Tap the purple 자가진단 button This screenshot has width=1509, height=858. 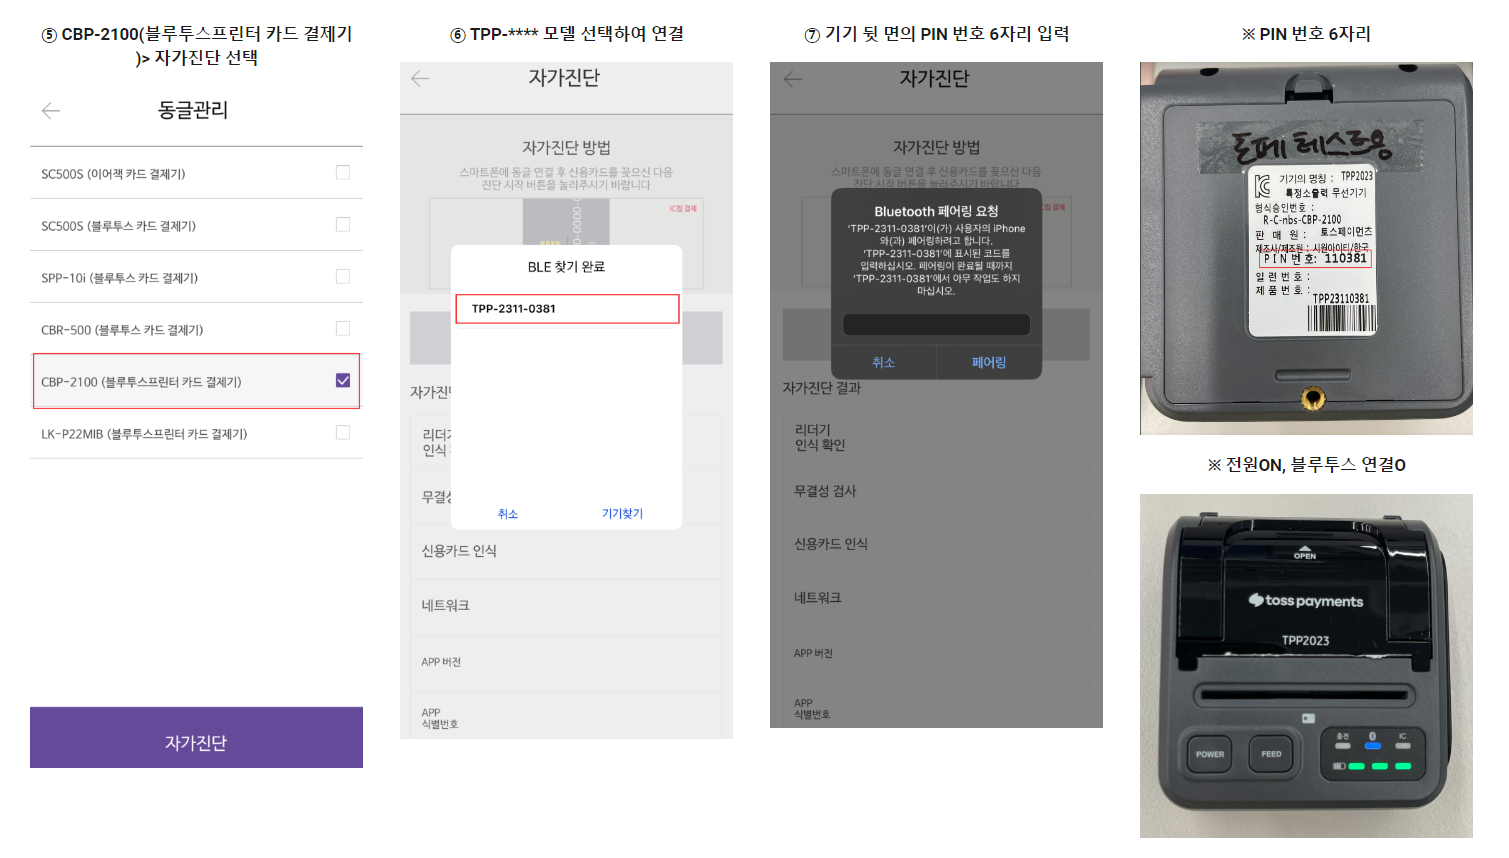click(196, 738)
